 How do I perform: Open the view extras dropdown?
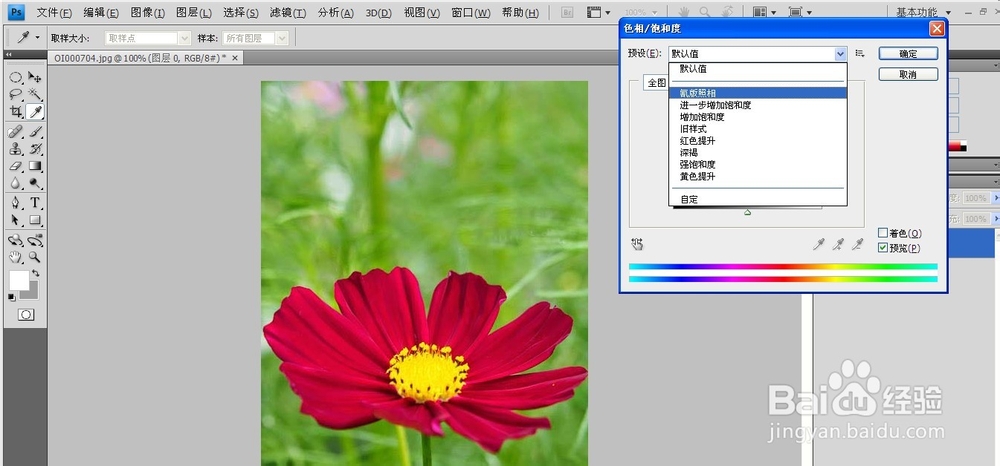tap(598, 12)
